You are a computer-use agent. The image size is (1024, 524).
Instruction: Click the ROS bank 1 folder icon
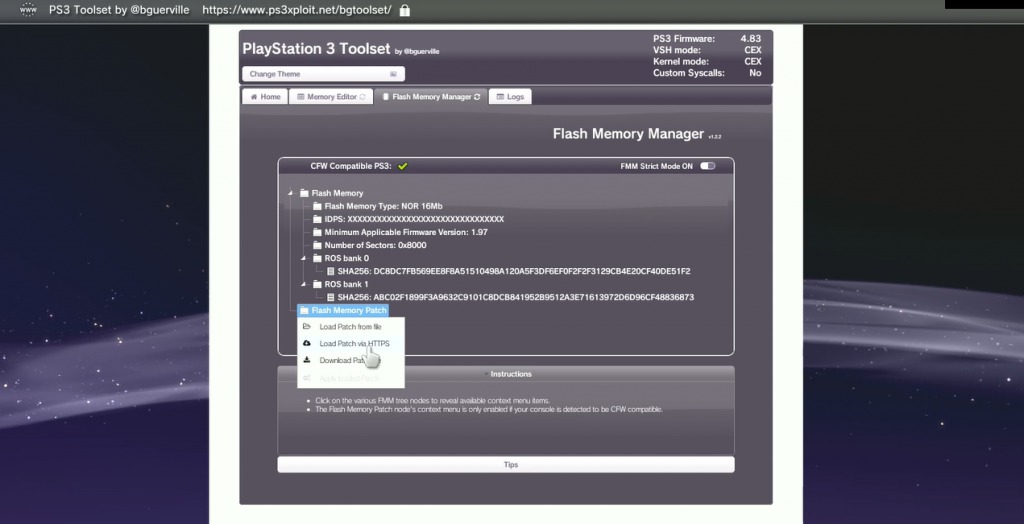point(317,284)
